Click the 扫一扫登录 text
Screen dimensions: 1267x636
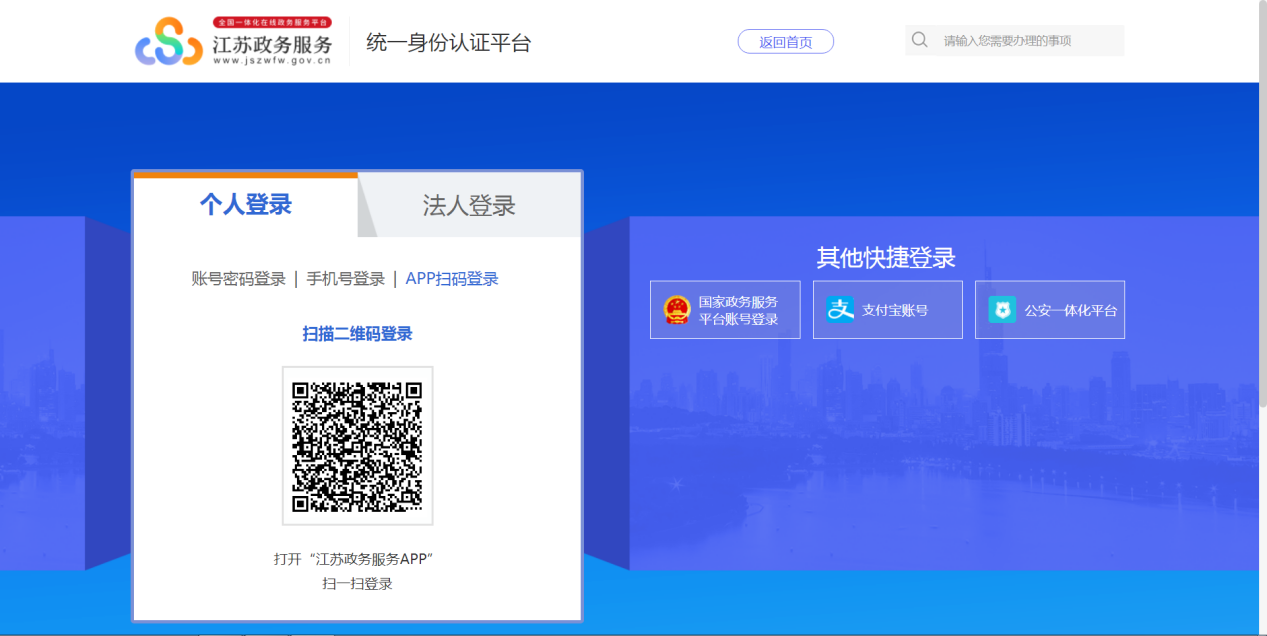coord(357,584)
